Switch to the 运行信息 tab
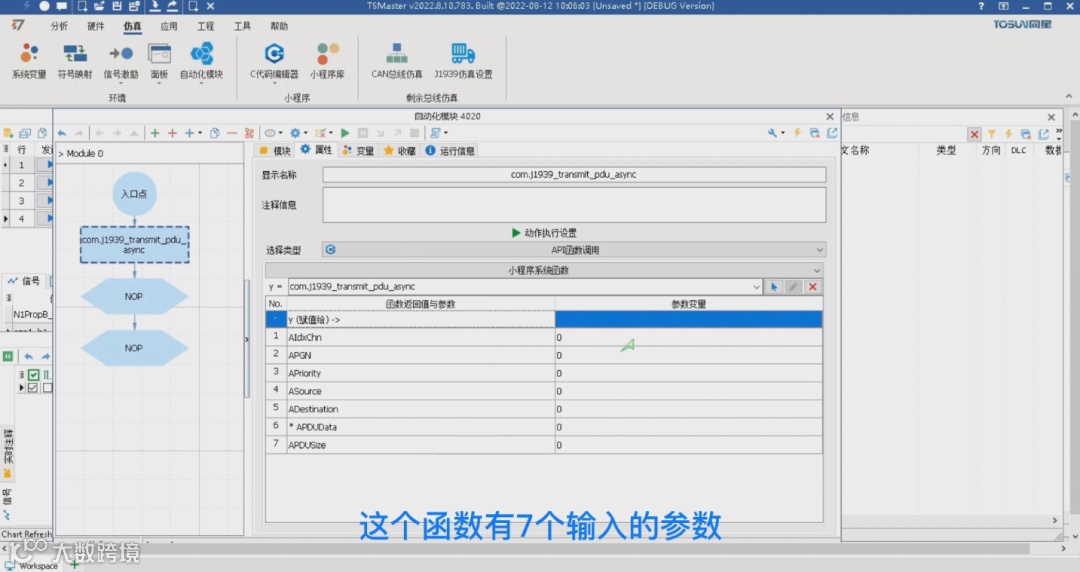This screenshot has width=1080, height=572. tap(450, 150)
